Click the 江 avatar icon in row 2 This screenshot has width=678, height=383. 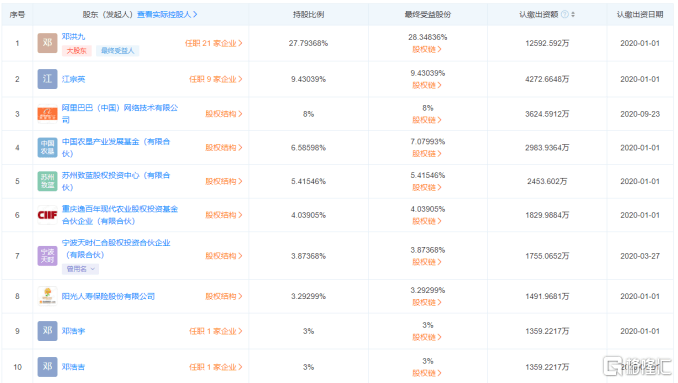click(47, 79)
